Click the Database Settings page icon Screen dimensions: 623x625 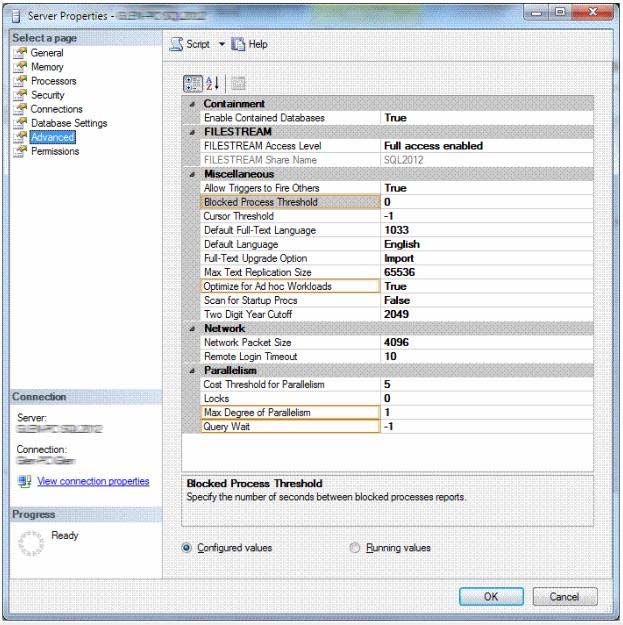click(20, 123)
